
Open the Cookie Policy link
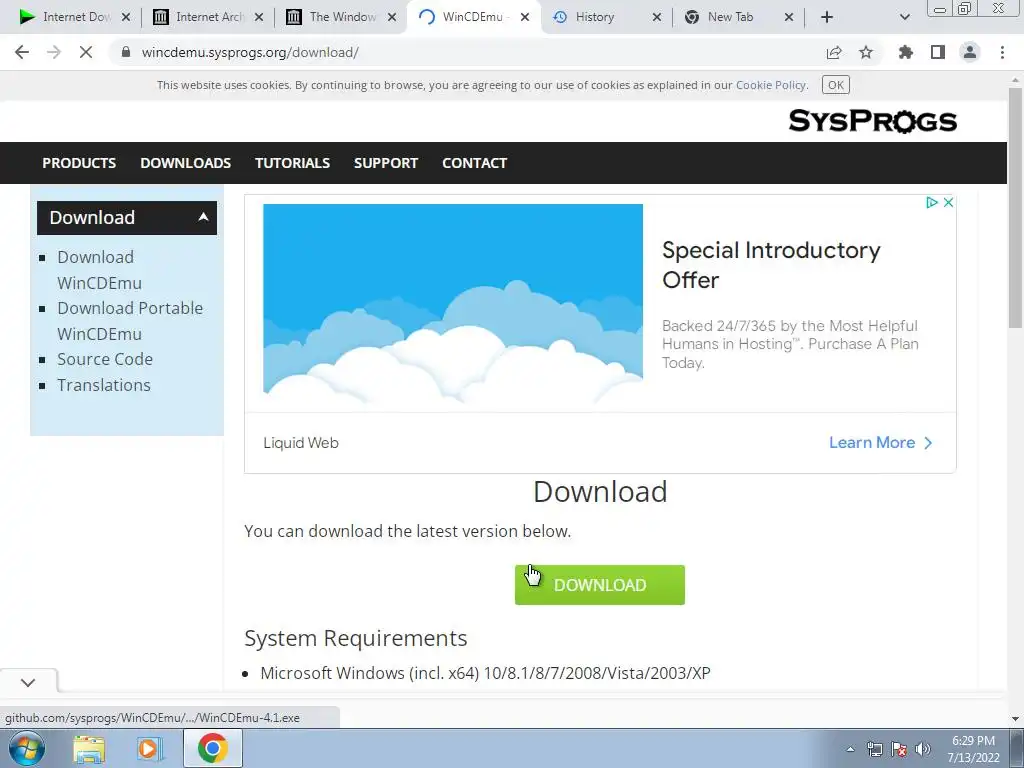coord(771,85)
